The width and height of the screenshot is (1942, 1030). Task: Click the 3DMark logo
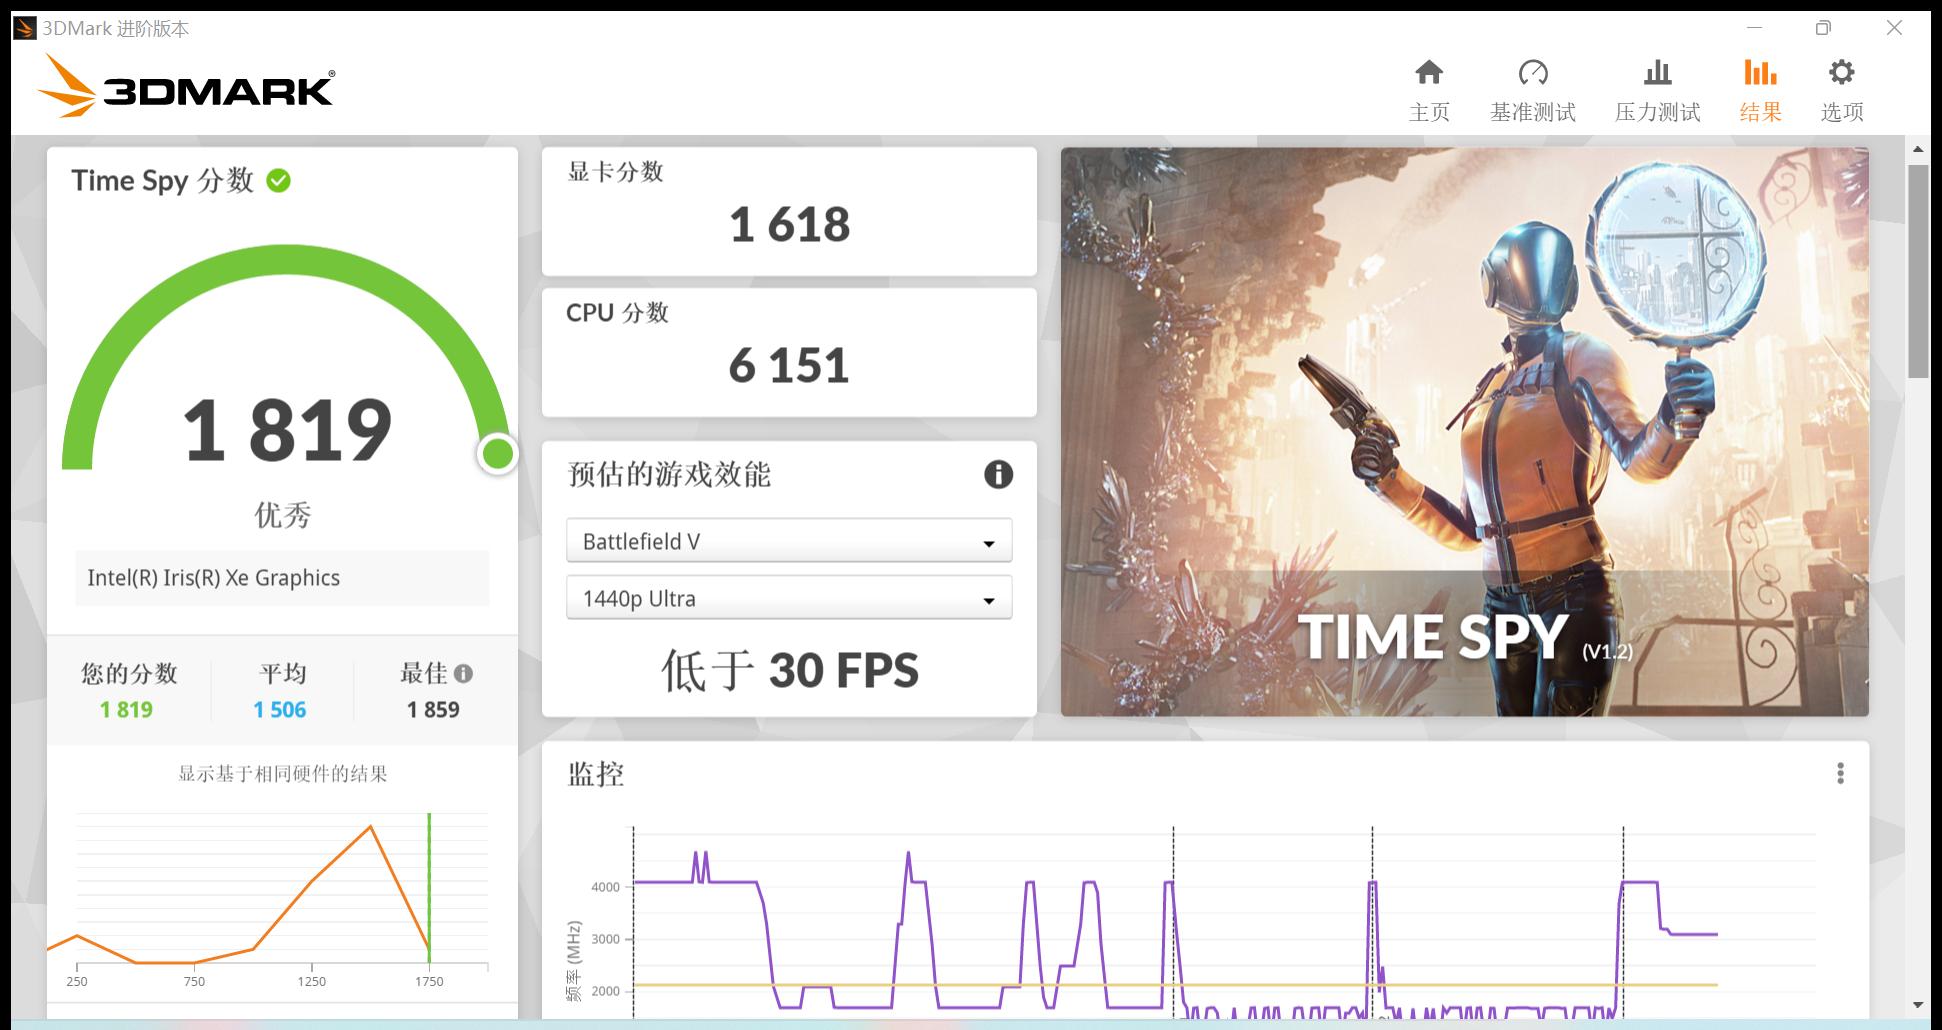click(186, 85)
